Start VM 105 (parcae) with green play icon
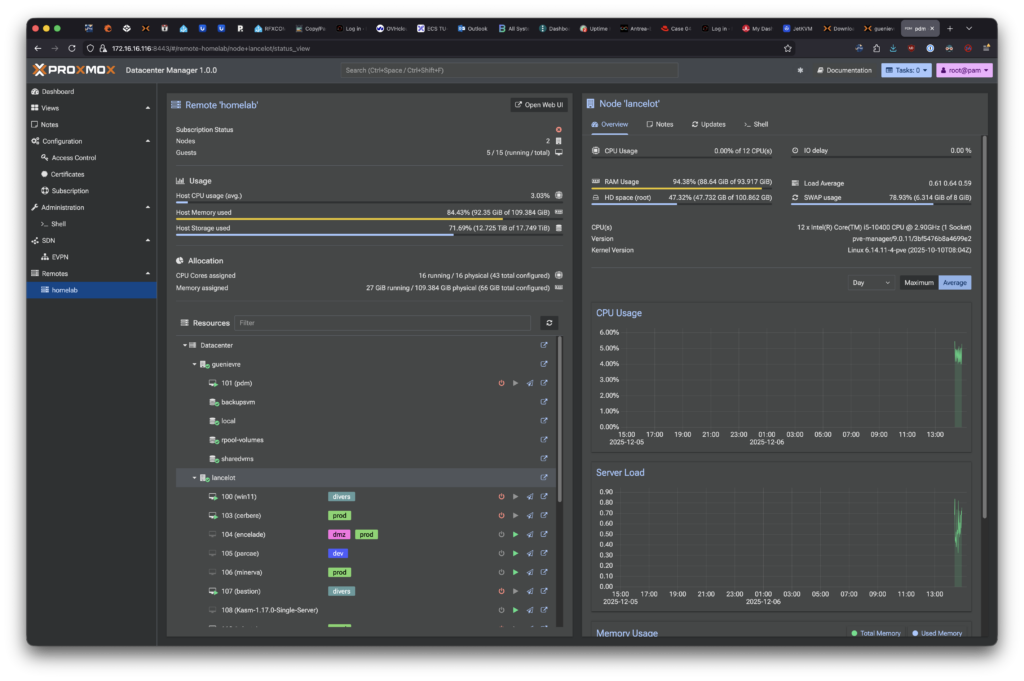The image size is (1024, 681). (515, 553)
